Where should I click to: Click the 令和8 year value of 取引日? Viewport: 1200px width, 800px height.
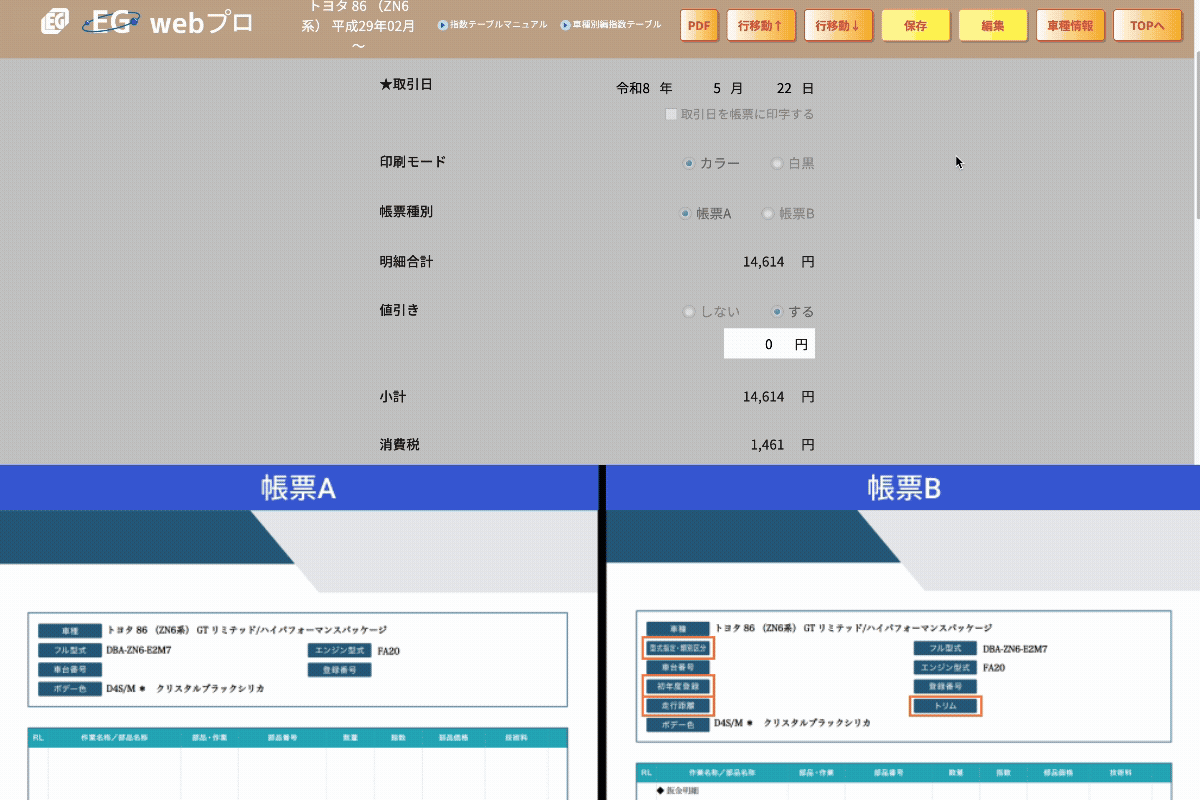(634, 88)
